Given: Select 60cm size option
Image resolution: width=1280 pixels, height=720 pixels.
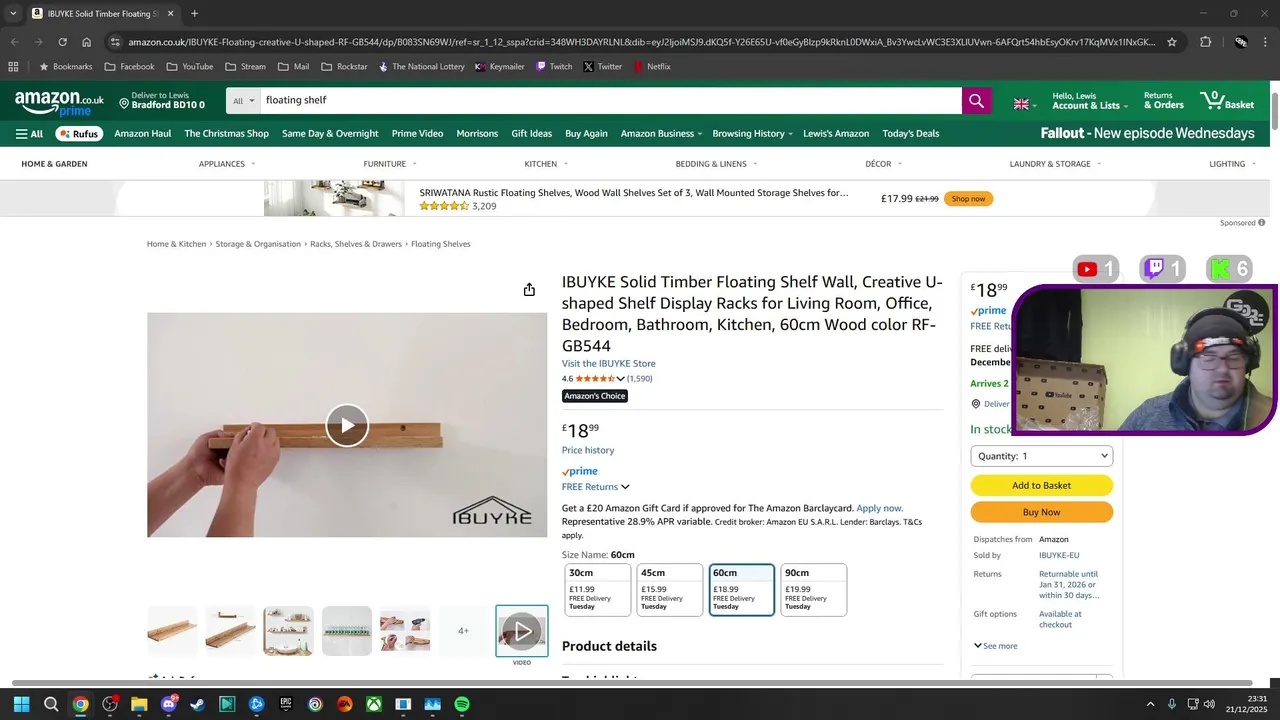Looking at the screenshot, I should [742, 590].
